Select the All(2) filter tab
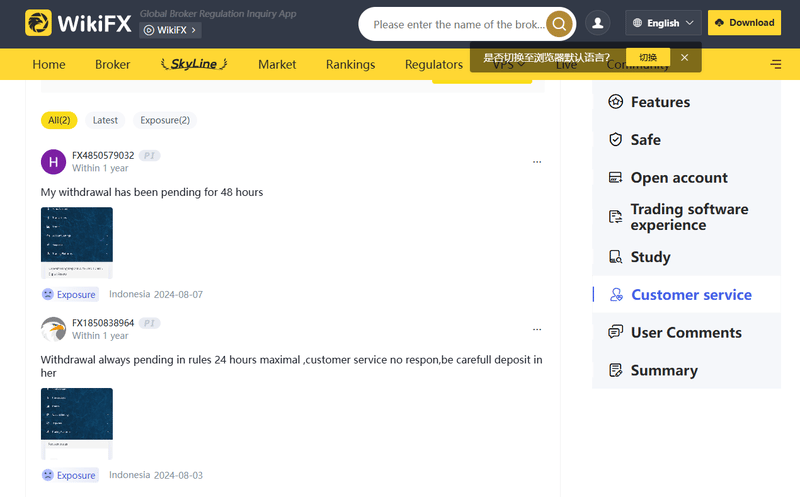The width and height of the screenshot is (800, 497). [x=59, y=120]
